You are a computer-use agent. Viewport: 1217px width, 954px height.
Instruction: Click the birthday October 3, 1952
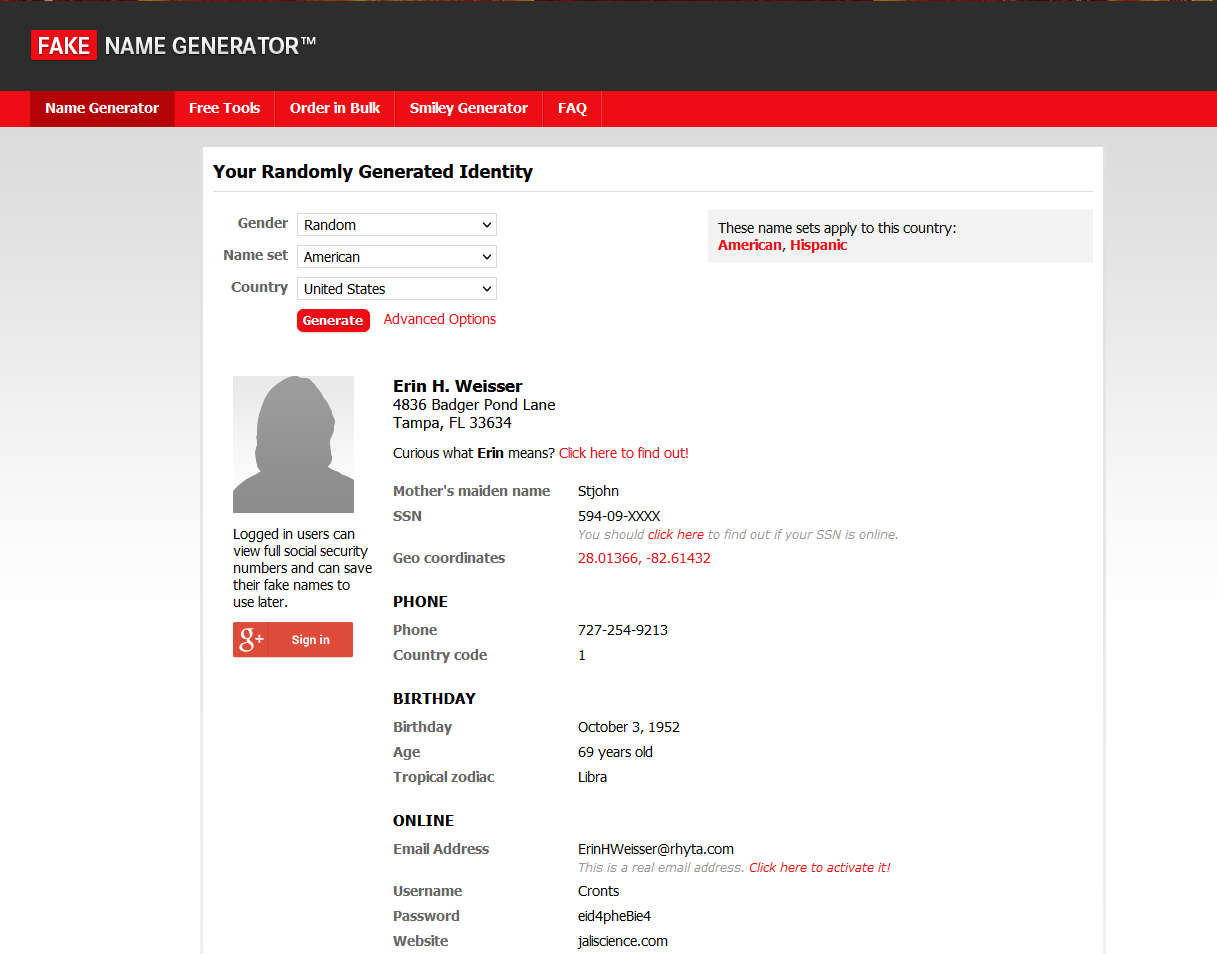pos(629,727)
